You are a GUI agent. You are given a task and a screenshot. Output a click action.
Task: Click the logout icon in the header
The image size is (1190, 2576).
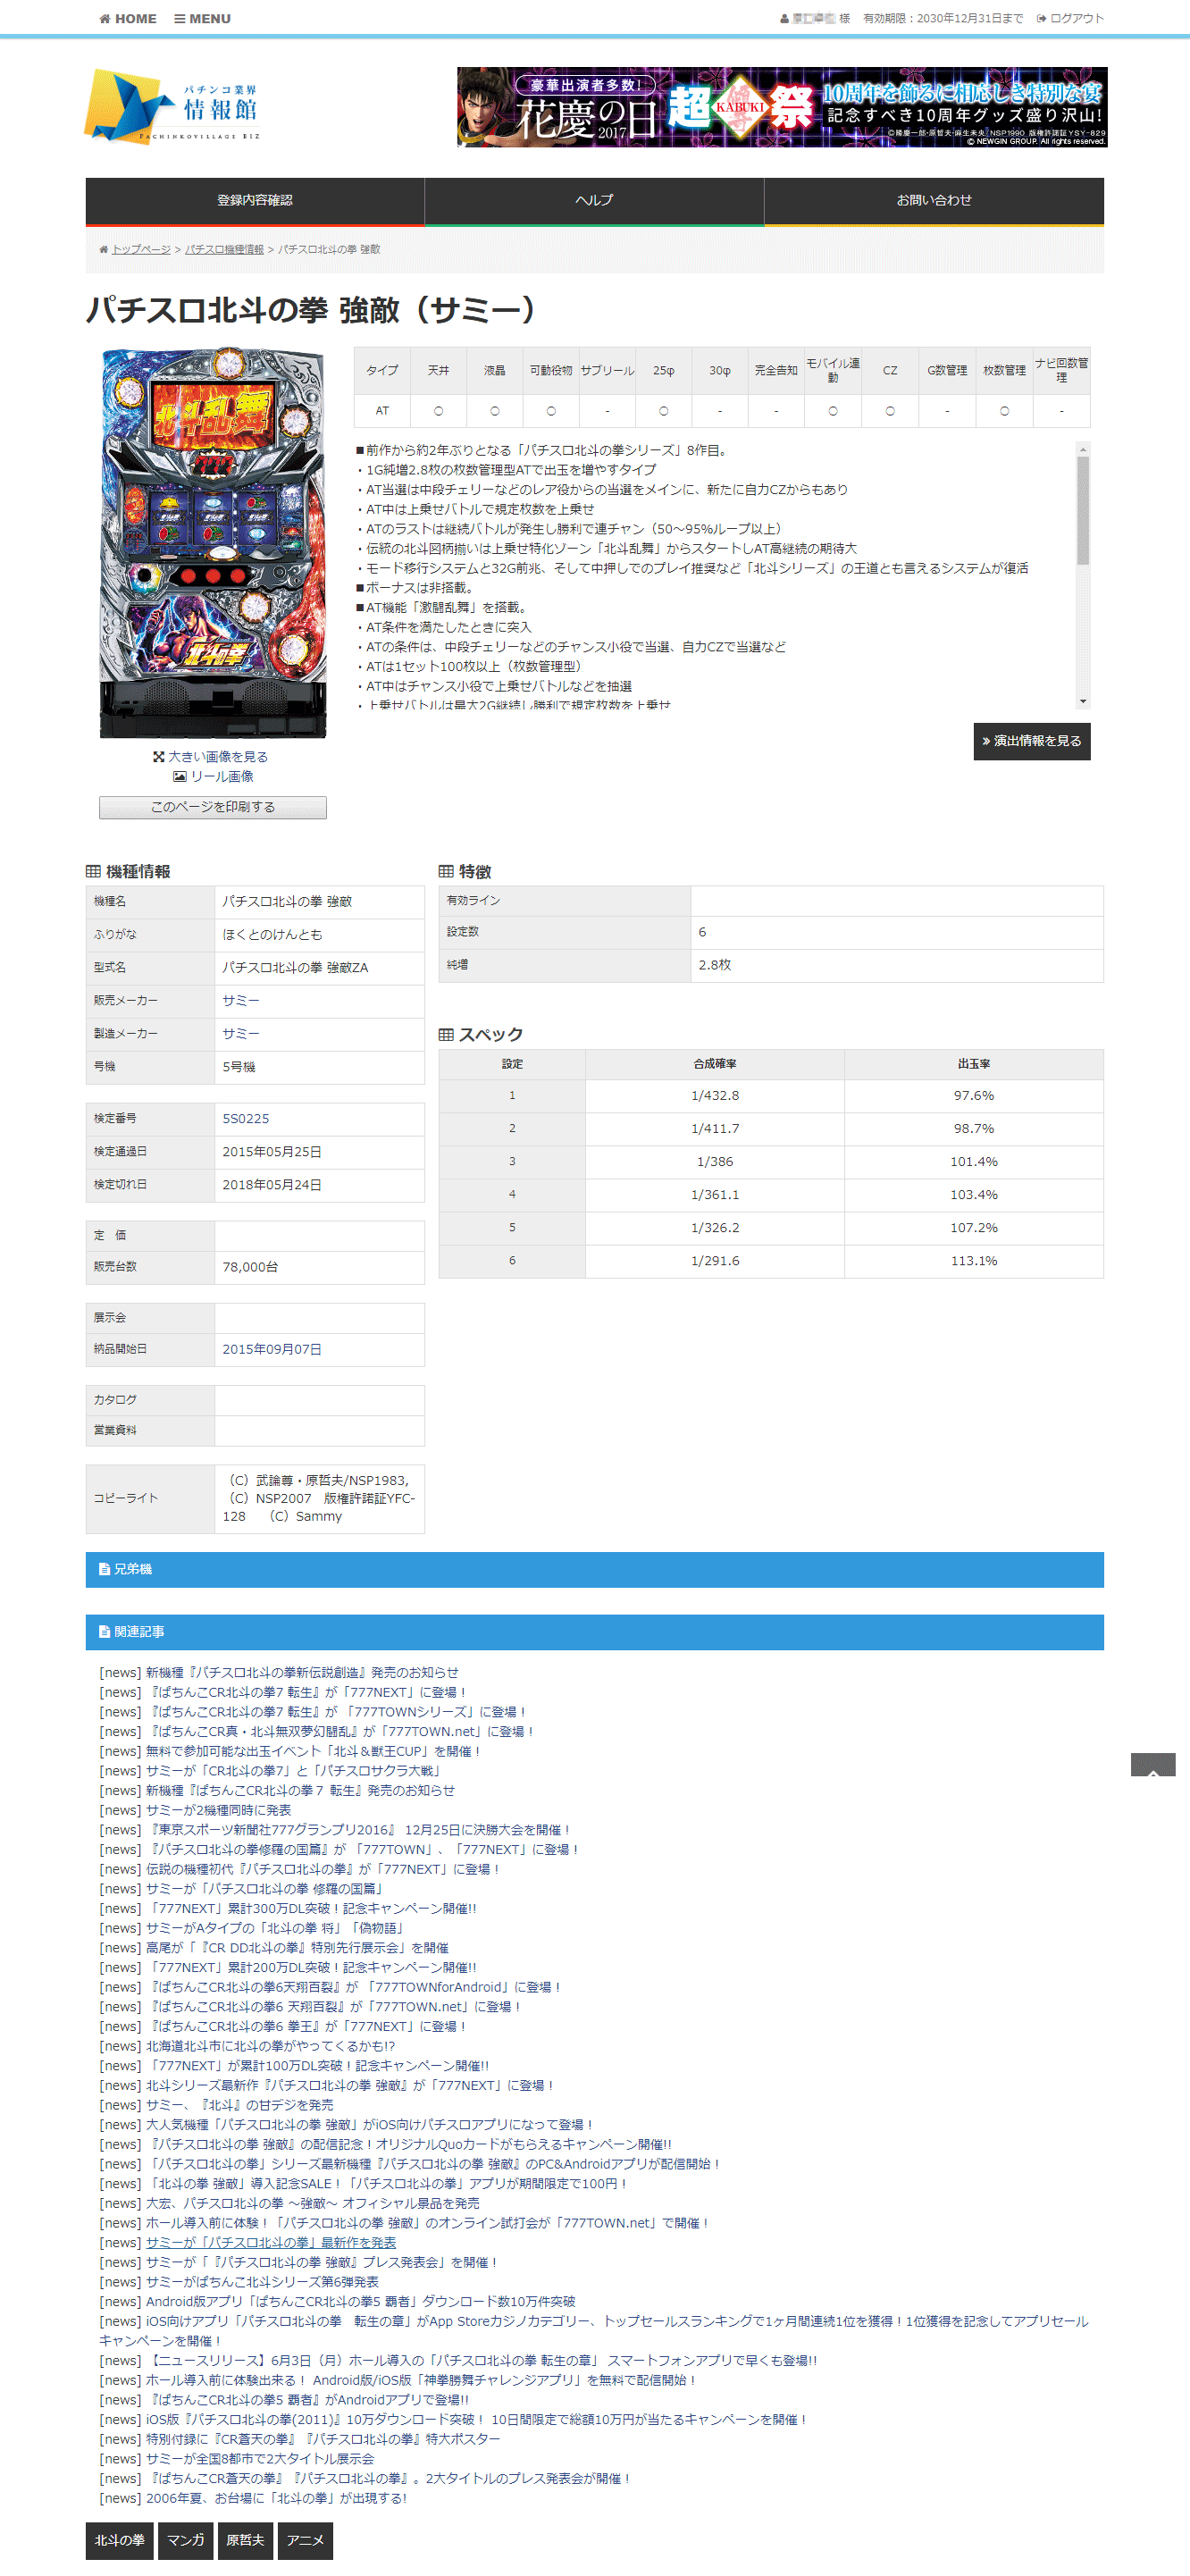[x=1041, y=19]
